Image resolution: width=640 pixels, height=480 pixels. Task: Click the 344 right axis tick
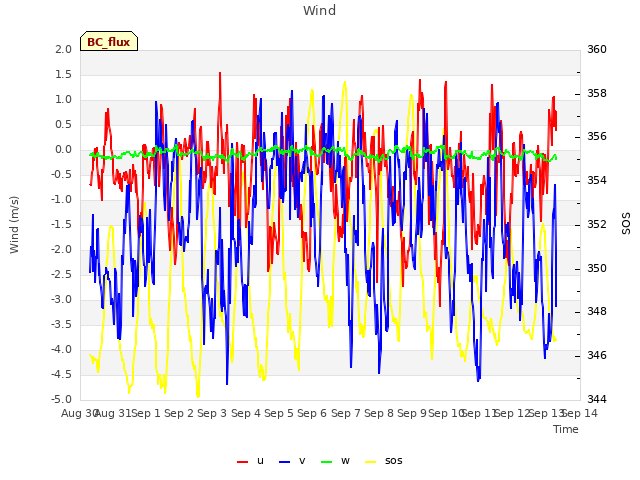(597, 399)
